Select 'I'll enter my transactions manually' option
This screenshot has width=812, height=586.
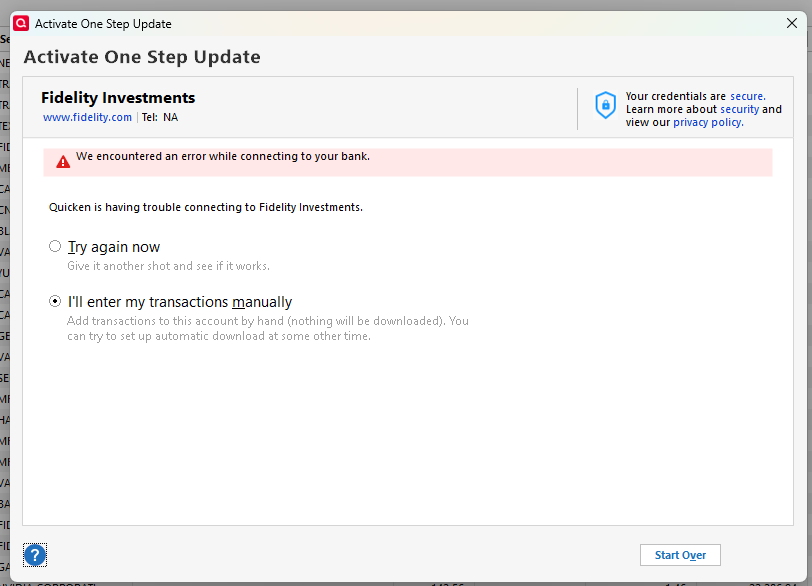click(55, 301)
